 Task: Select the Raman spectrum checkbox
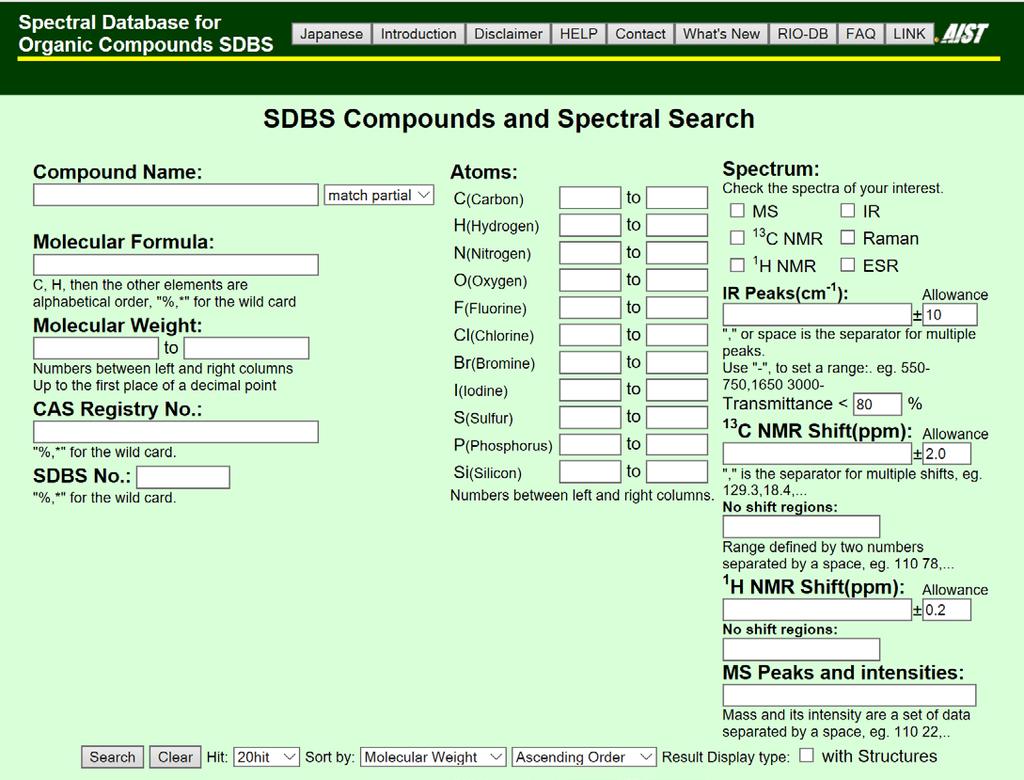tap(848, 238)
